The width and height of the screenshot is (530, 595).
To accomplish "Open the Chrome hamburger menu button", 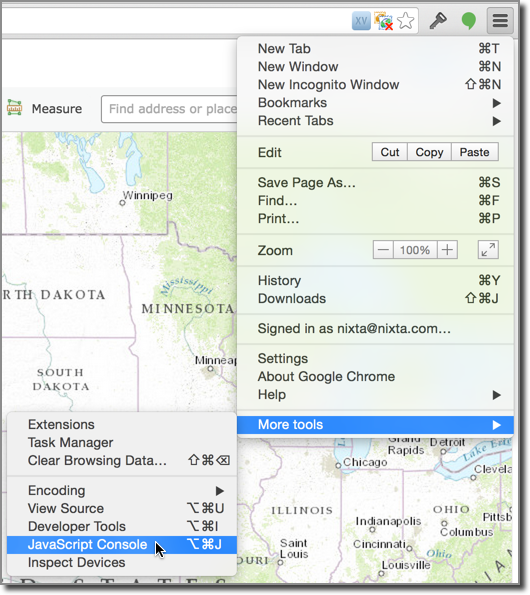I will 500,20.
